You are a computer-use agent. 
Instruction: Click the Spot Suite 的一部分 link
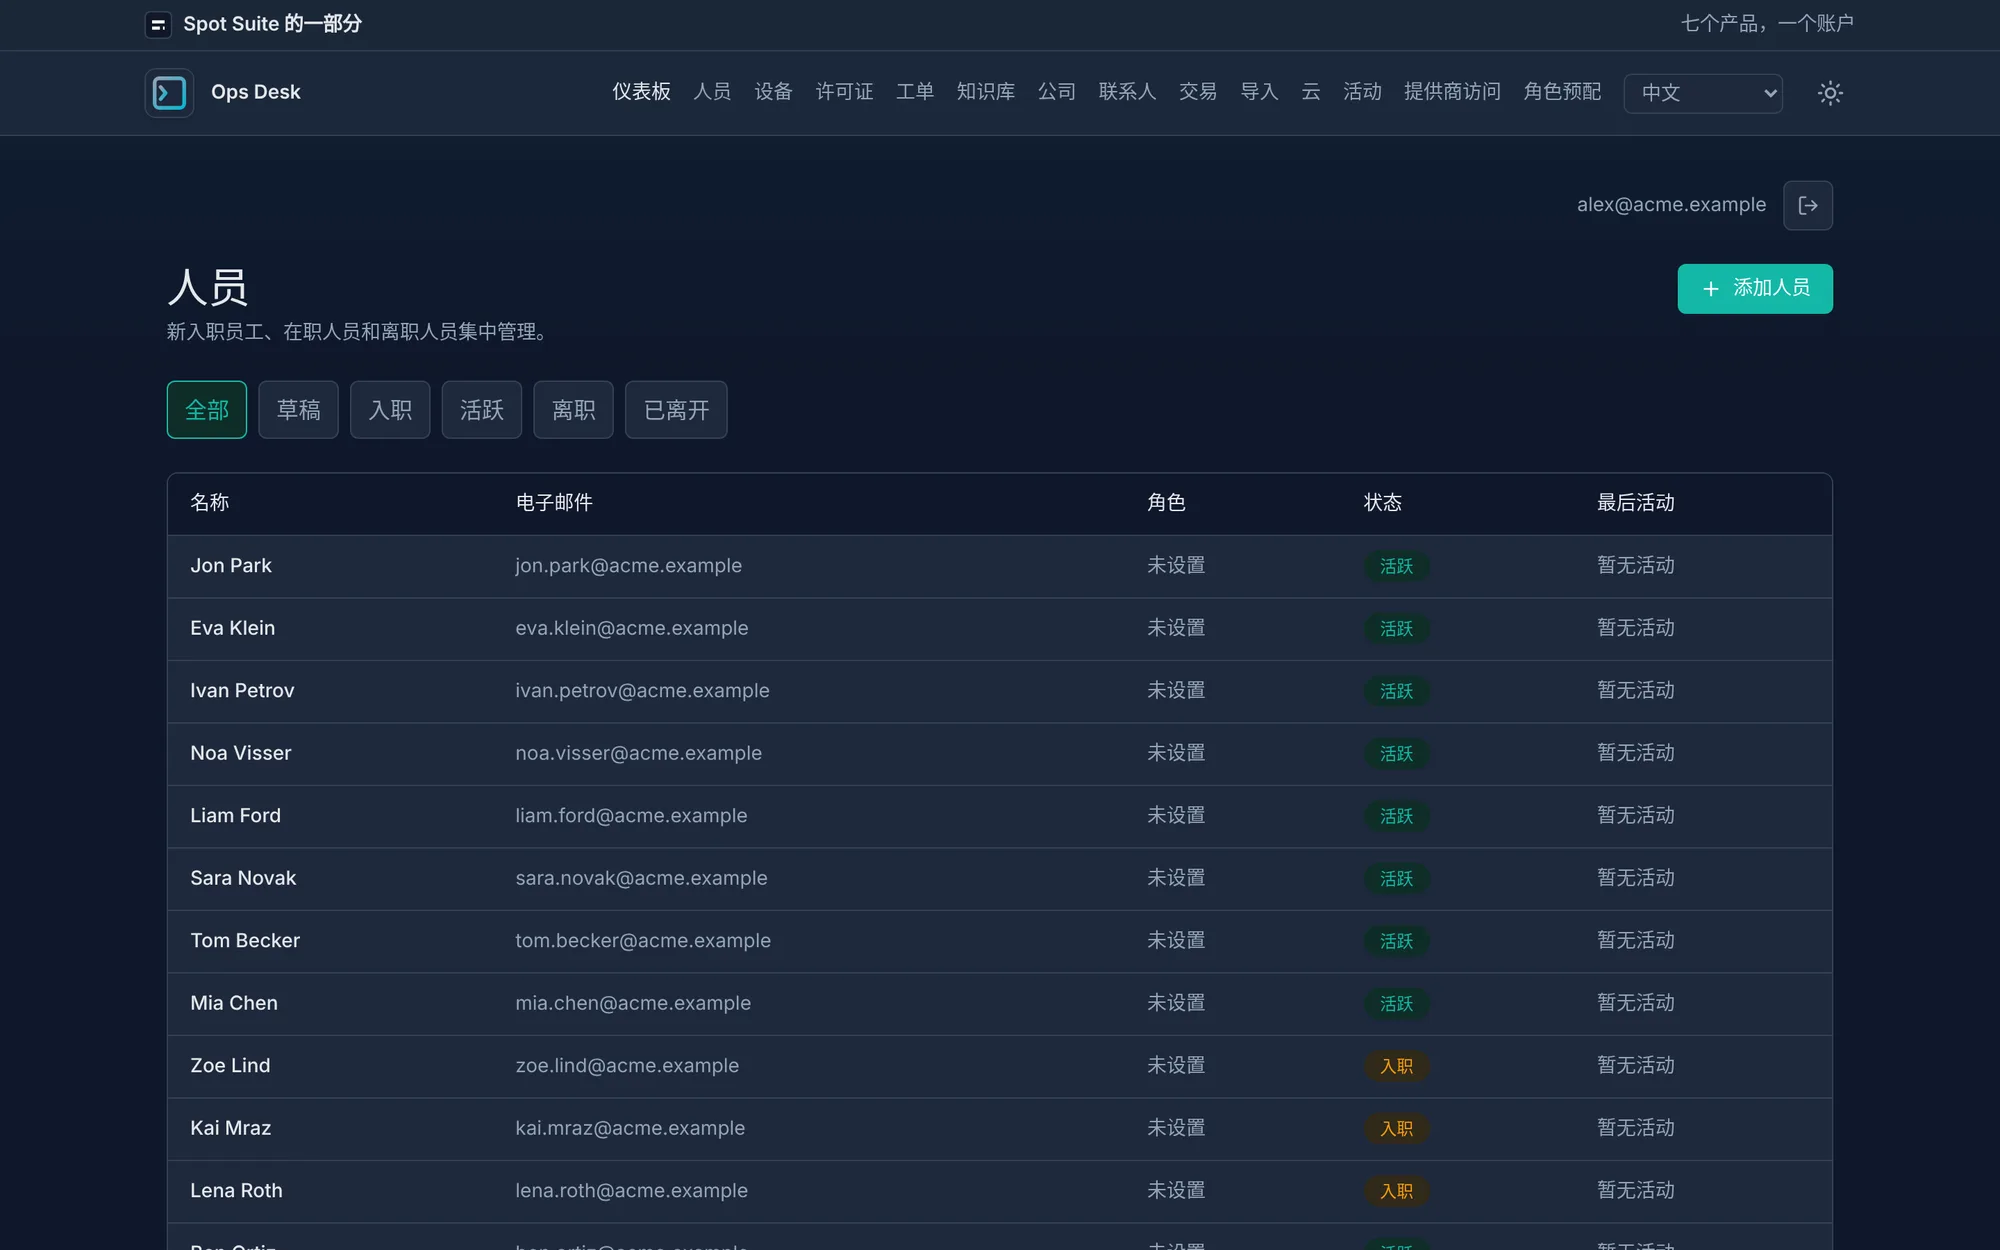(x=272, y=24)
